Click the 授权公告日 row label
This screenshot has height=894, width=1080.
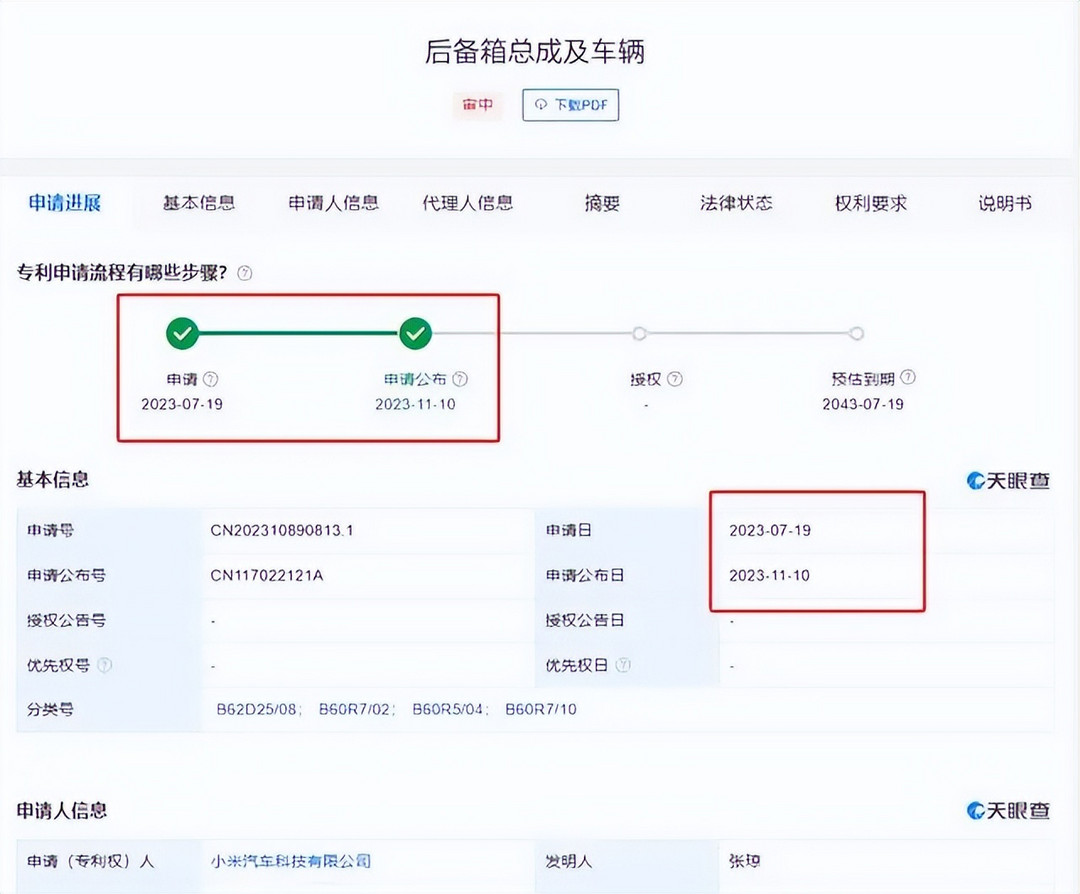coord(585,620)
